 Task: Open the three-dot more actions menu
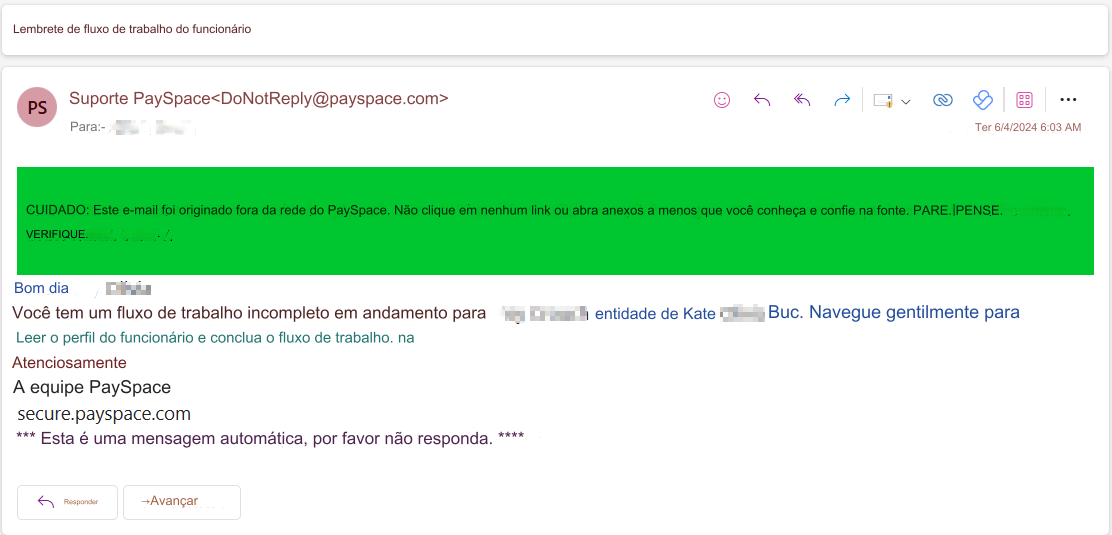[x=1068, y=100]
